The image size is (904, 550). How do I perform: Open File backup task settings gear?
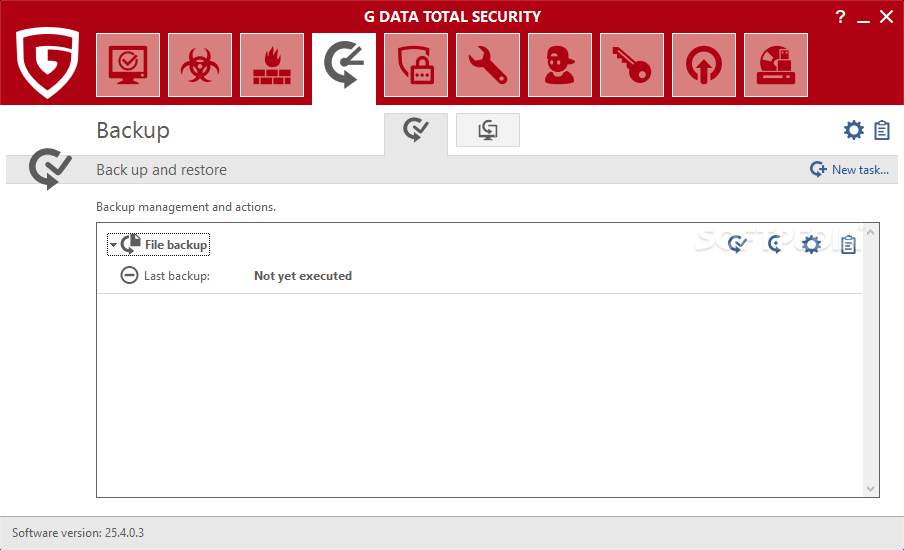click(x=811, y=244)
